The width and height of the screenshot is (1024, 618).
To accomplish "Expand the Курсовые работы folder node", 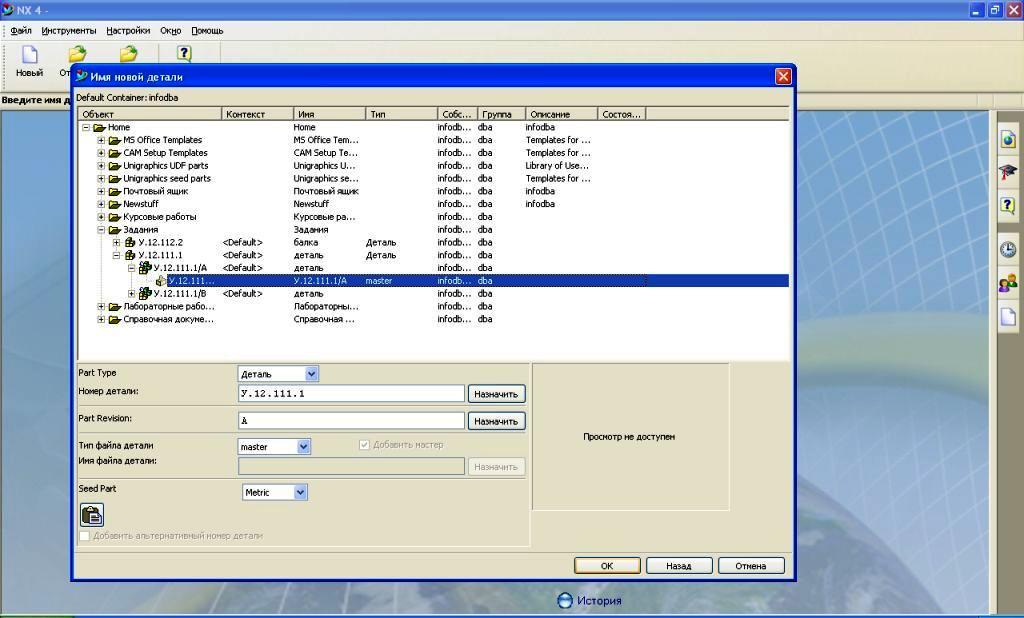I will (x=101, y=217).
